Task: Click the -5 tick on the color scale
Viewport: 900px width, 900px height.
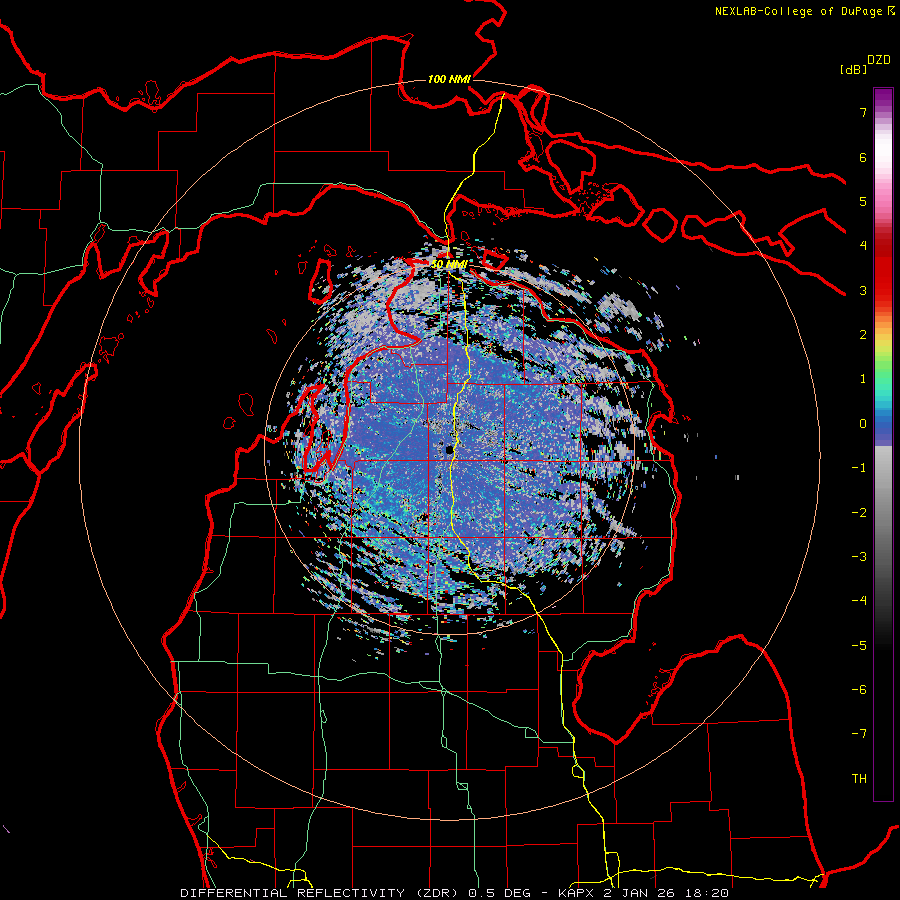Action: click(x=859, y=646)
